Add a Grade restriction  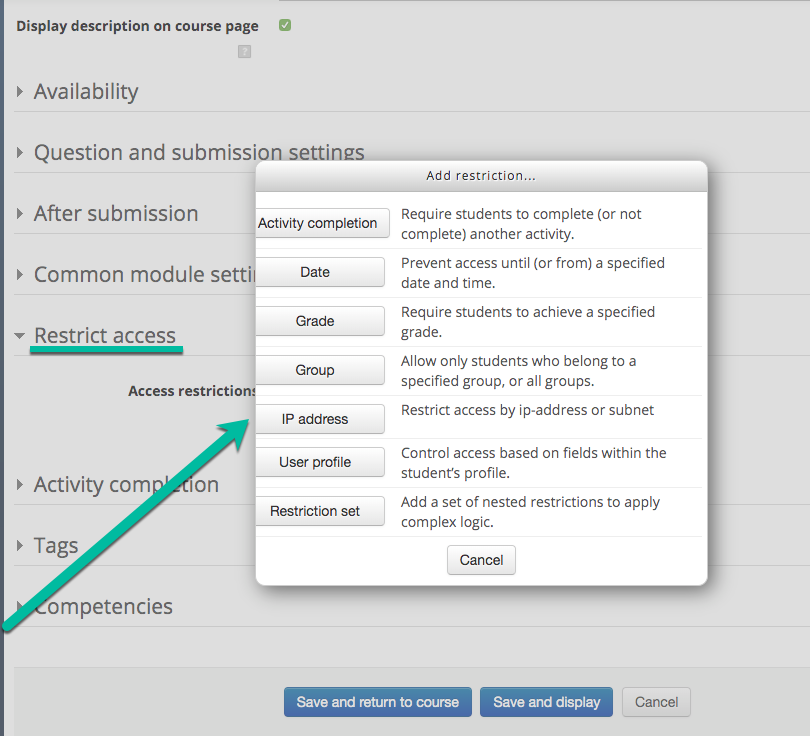tap(320, 321)
